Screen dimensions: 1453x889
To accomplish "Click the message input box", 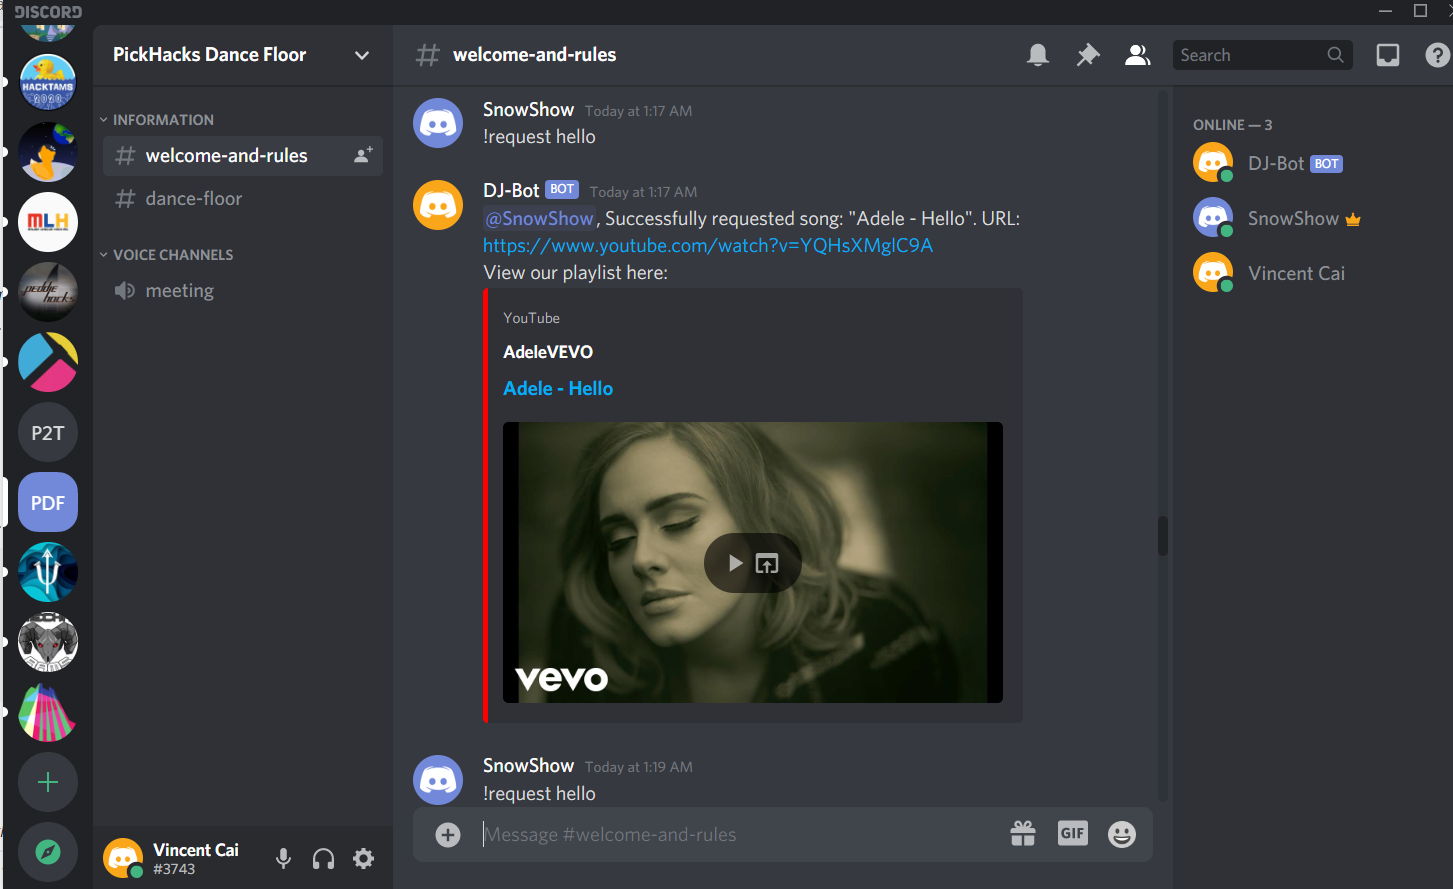I will pyautogui.click(x=740, y=834).
